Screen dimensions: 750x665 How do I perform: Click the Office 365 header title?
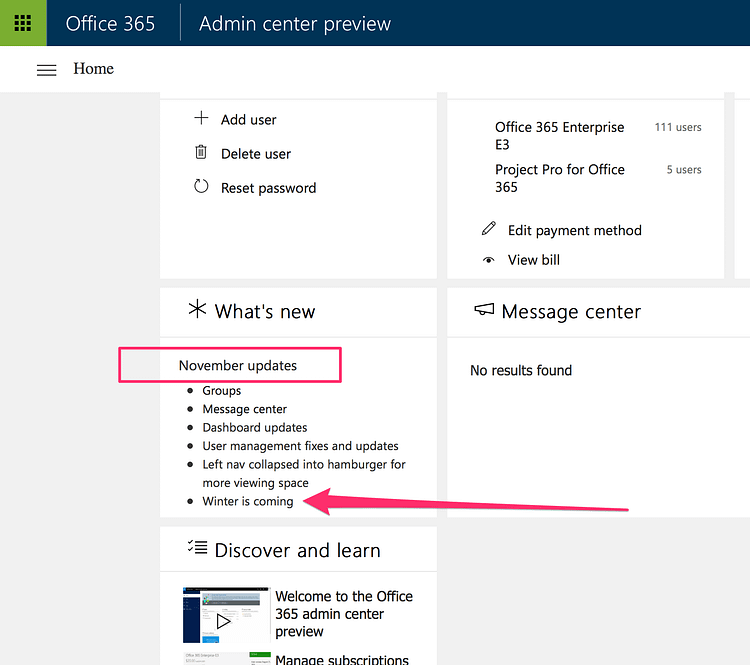(110, 23)
